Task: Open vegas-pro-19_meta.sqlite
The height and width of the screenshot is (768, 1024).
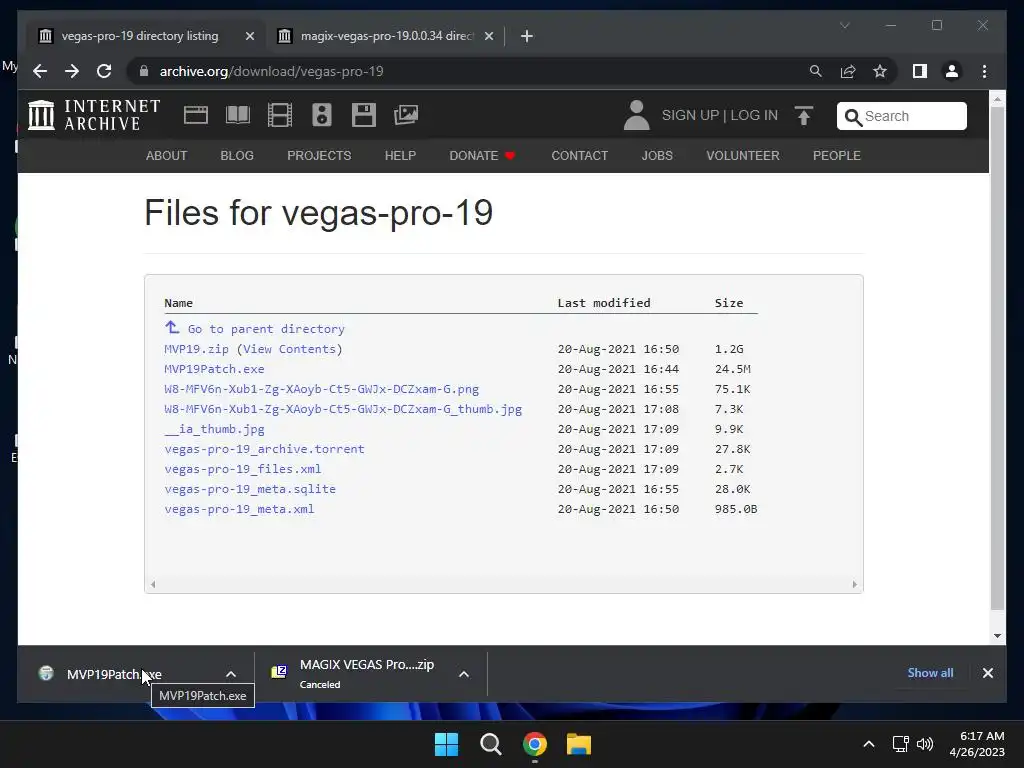Action: pyautogui.click(x=250, y=489)
